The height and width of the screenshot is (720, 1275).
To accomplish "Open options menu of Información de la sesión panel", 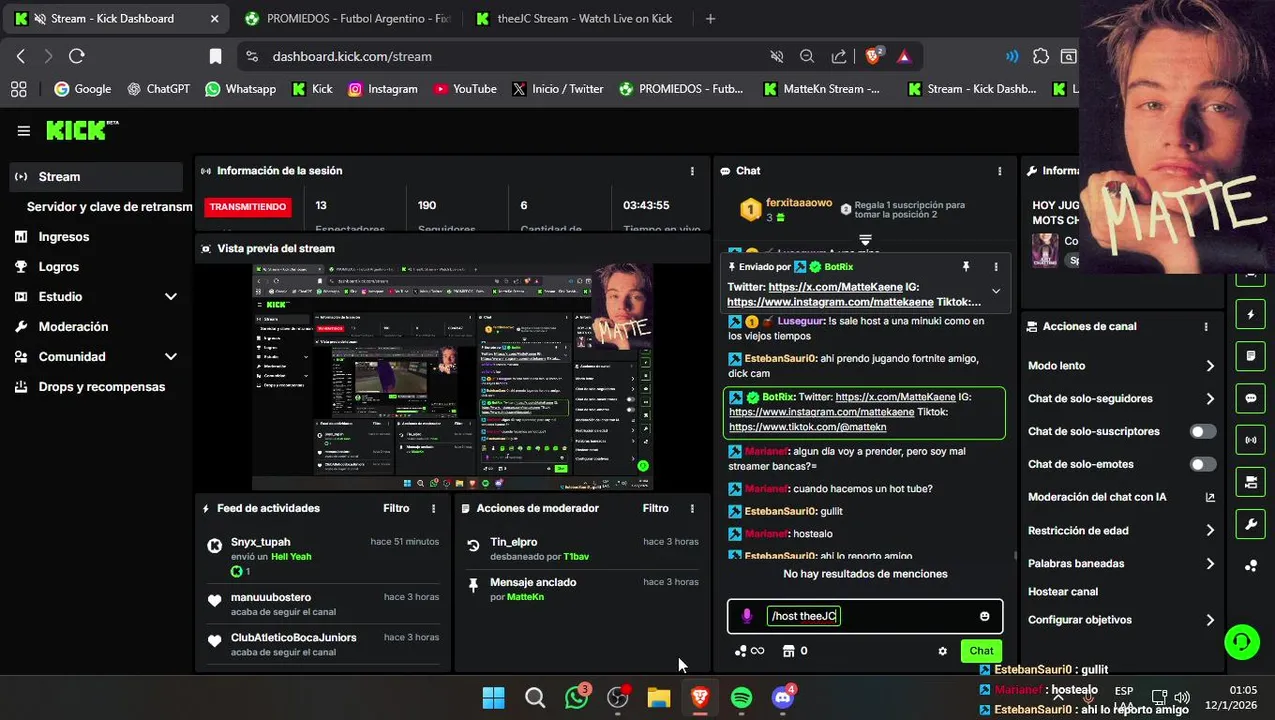I will coord(692,171).
